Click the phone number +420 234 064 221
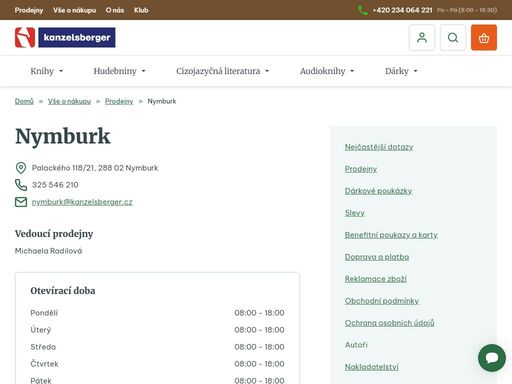 pyautogui.click(x=402, y=10)
